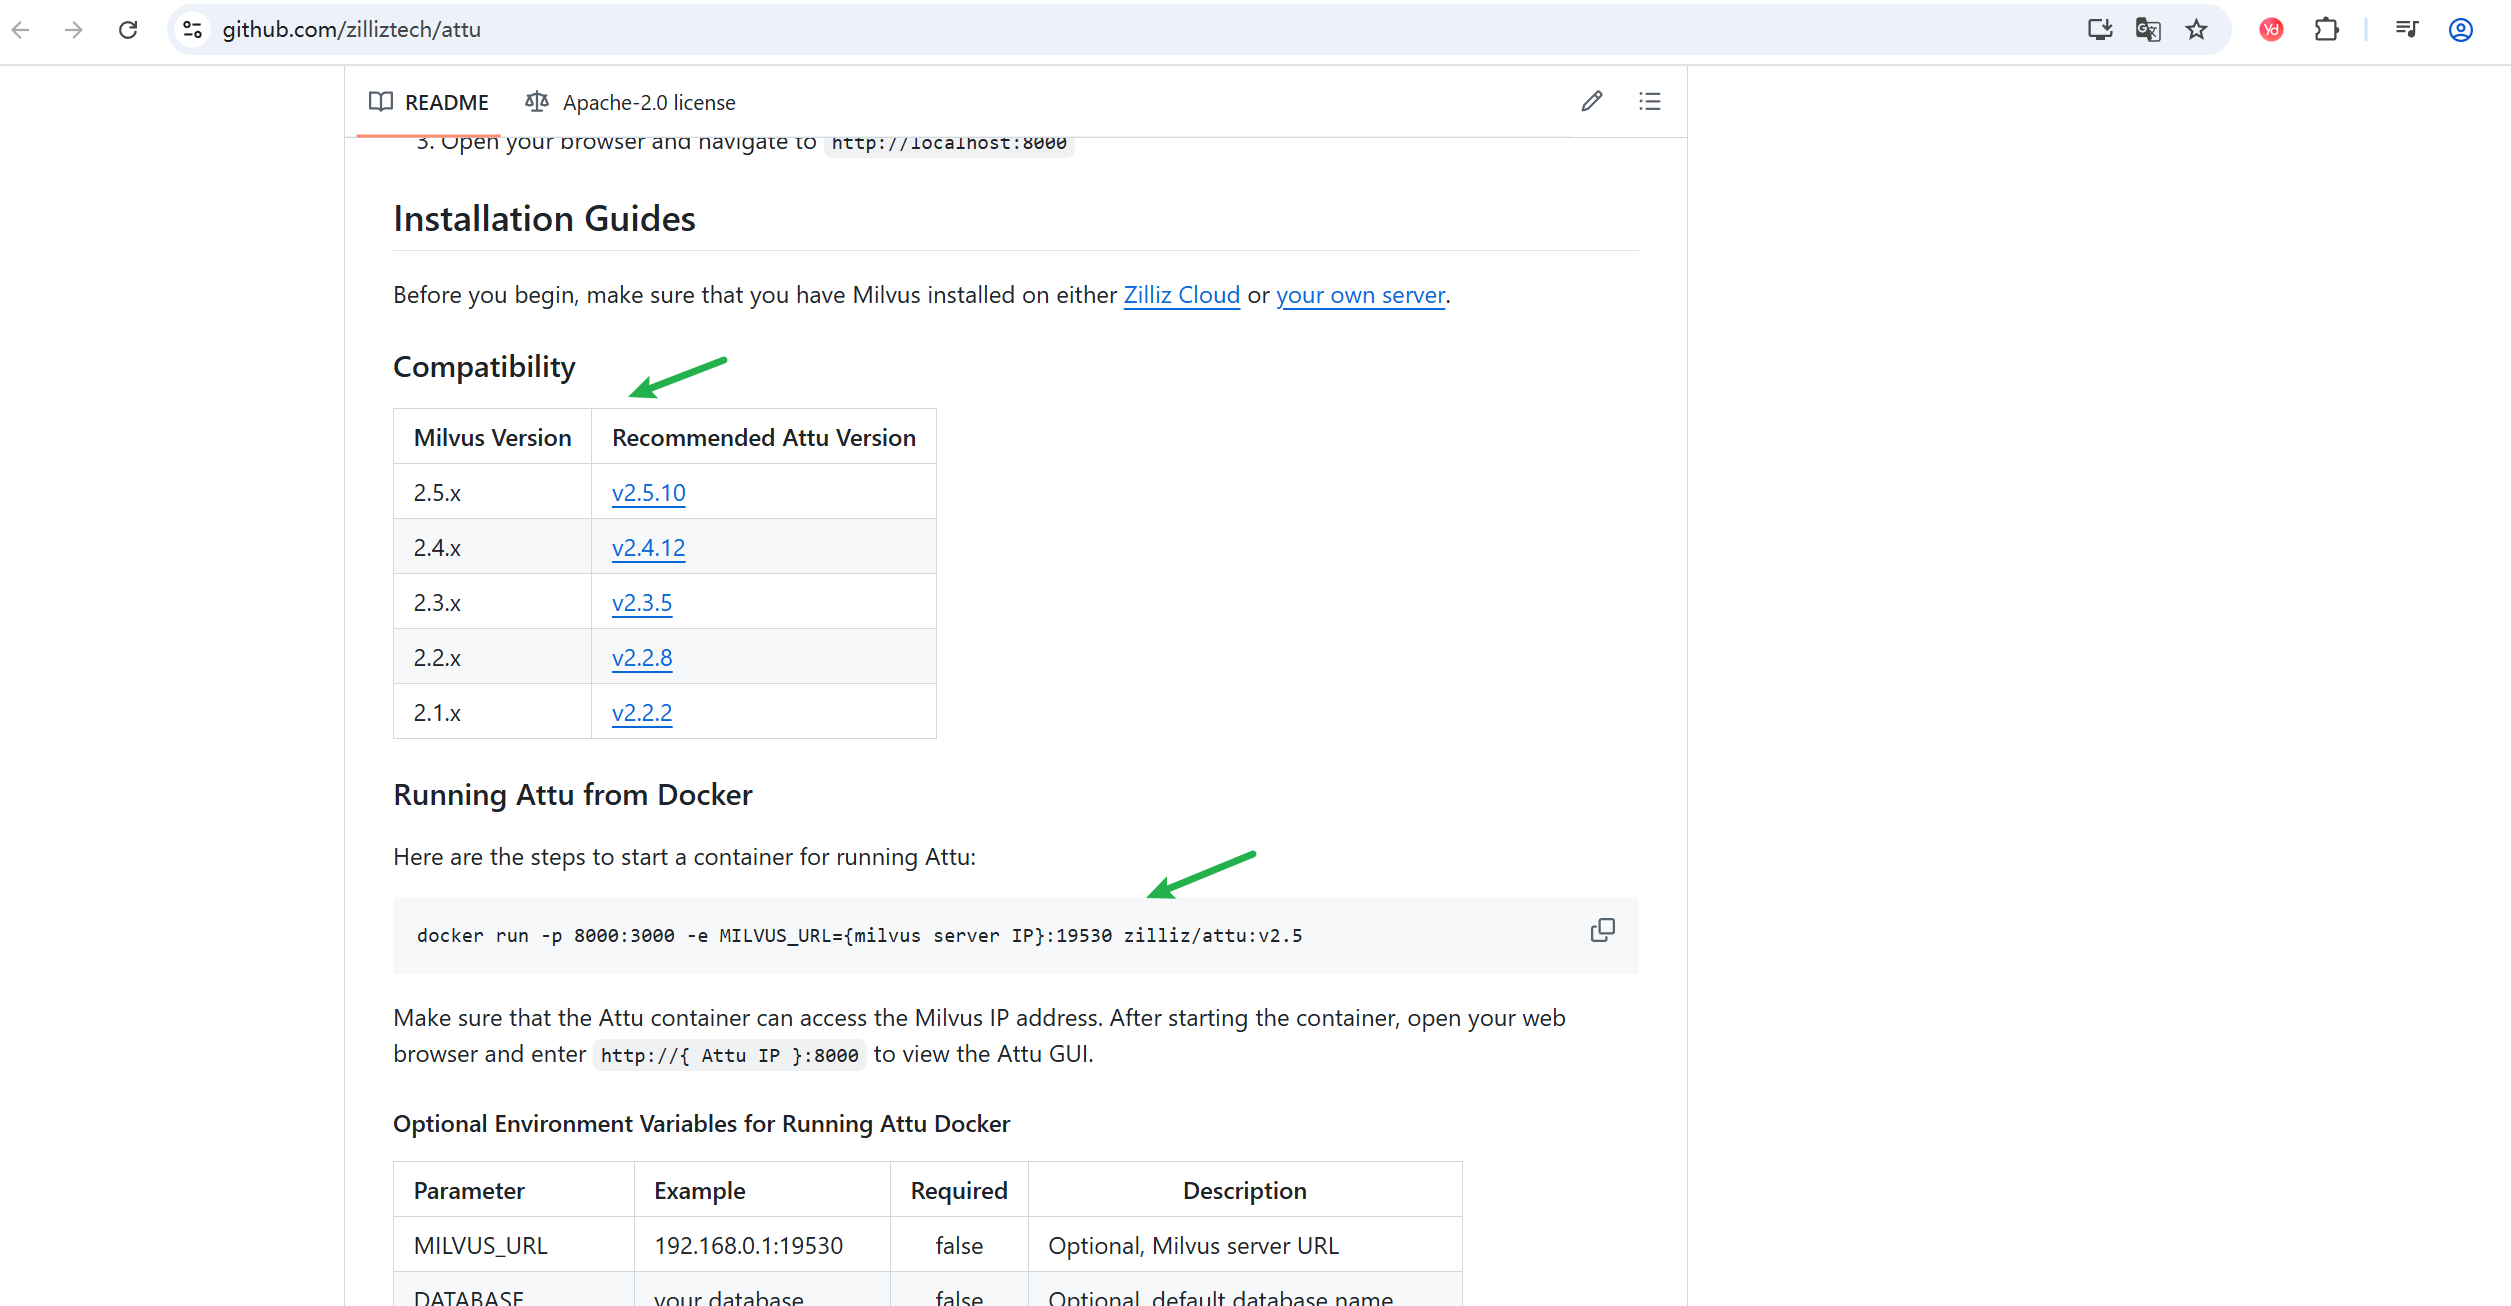Screen dimensions: 2511x1306
Task: Switch to the README tab
Action: pos(429,102)
